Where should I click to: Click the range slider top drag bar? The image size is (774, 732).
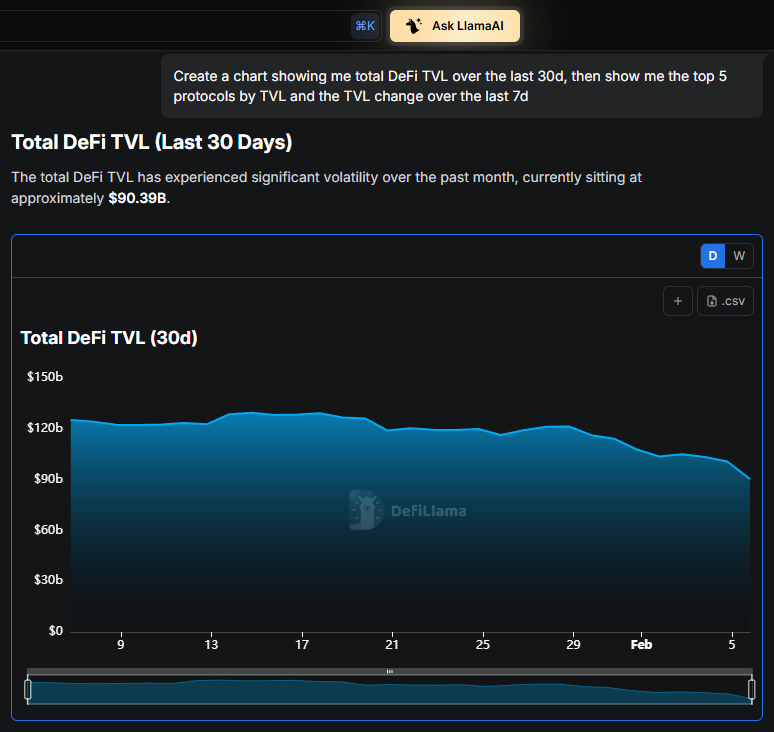pos(389,671)
